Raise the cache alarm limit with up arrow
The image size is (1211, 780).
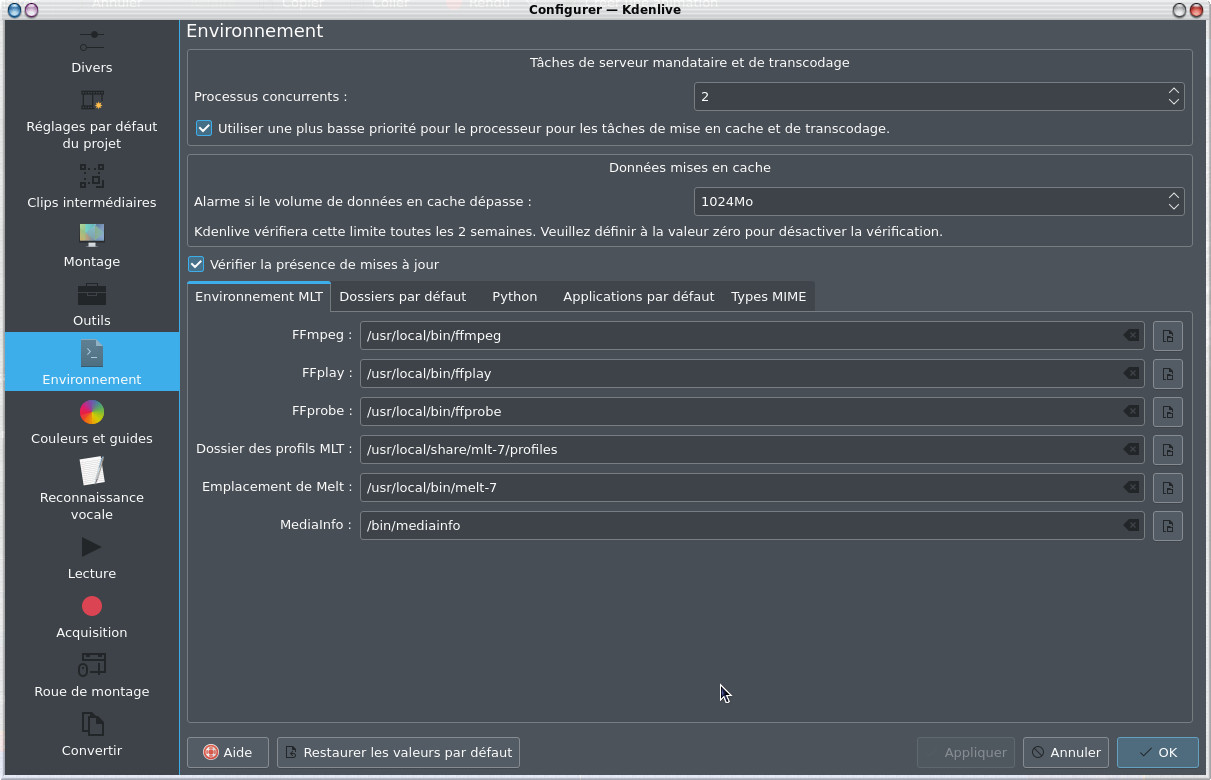1174,196
